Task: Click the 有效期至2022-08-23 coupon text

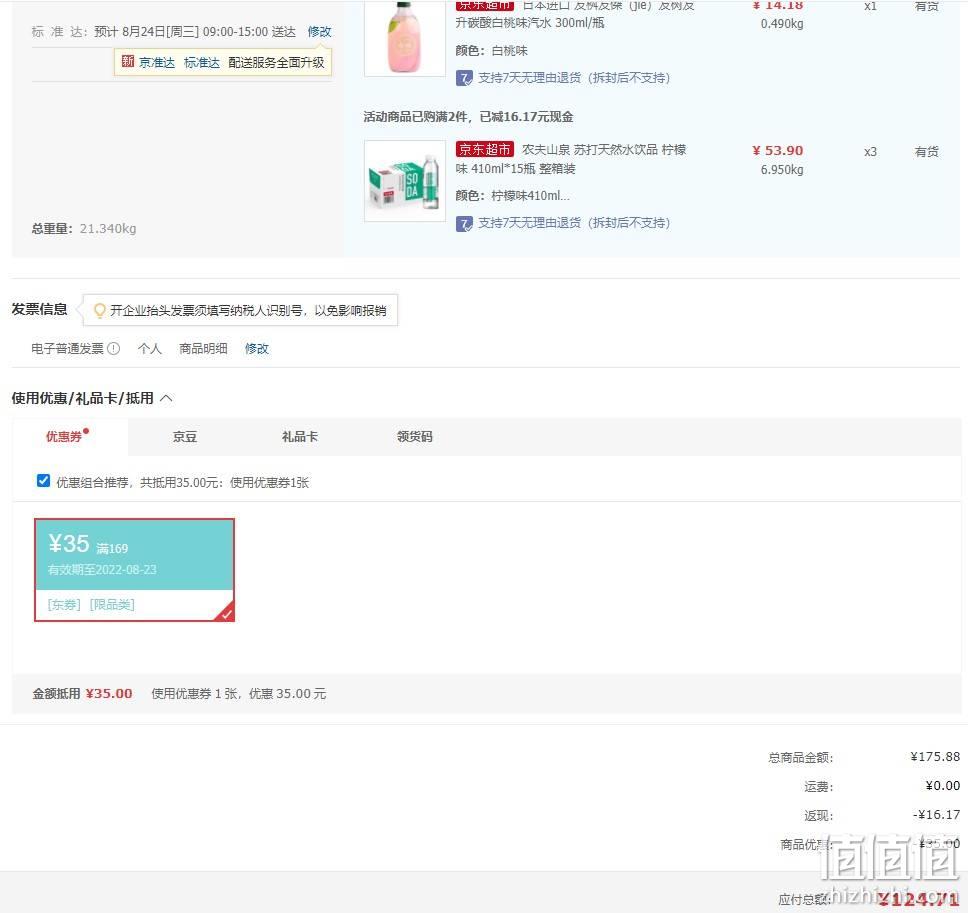Action: (x=102, y=569)
